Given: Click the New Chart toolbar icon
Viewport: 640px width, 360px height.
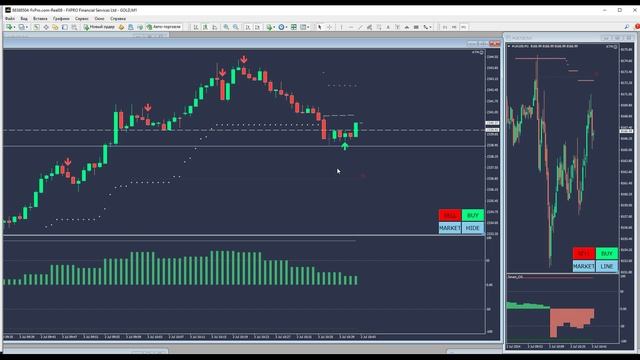Looking at the screenshot, I should (x=9, y=27).
